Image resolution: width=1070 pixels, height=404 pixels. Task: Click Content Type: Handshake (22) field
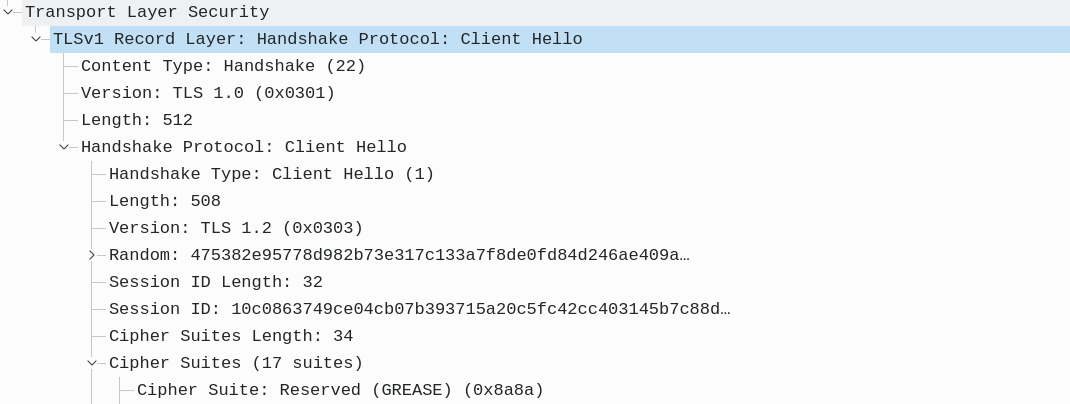click(223, 66)
